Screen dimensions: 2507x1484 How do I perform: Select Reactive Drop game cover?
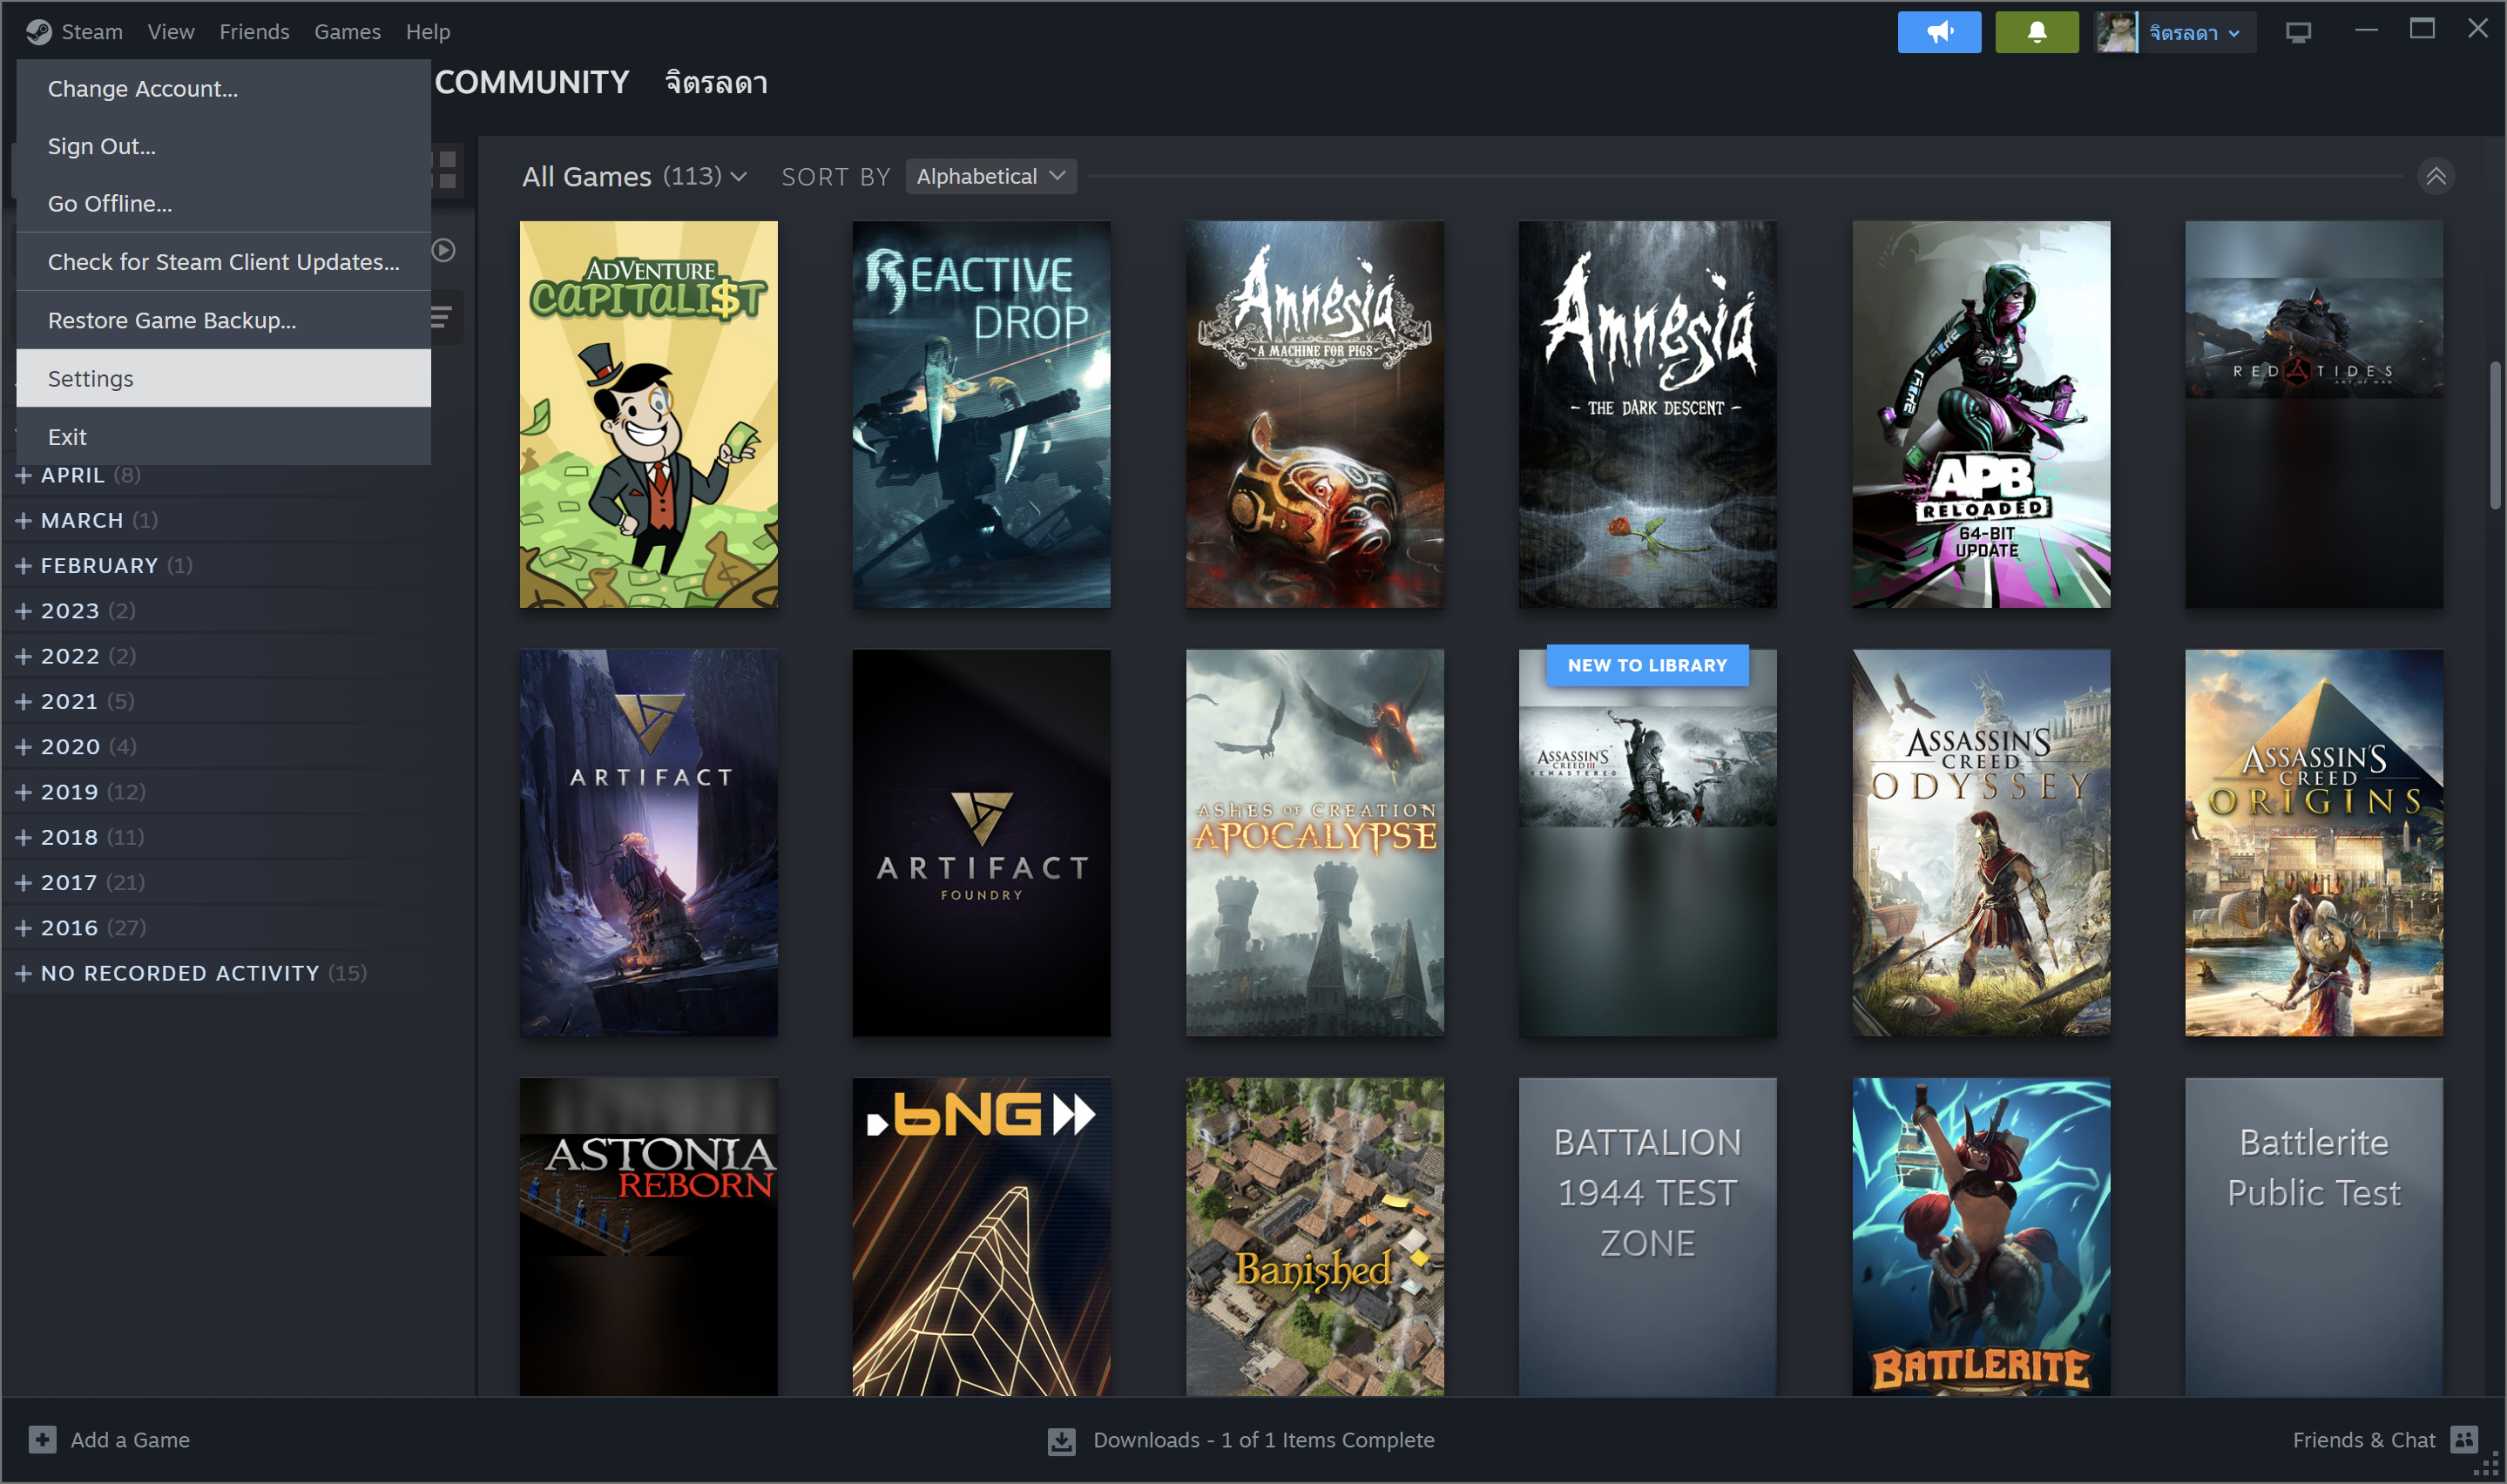(981, 414)
